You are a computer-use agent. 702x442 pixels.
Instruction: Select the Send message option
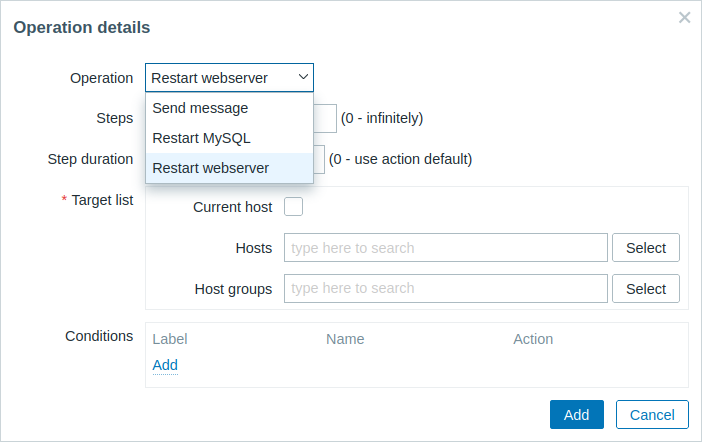pyautogui.click(x=200, y=108)
